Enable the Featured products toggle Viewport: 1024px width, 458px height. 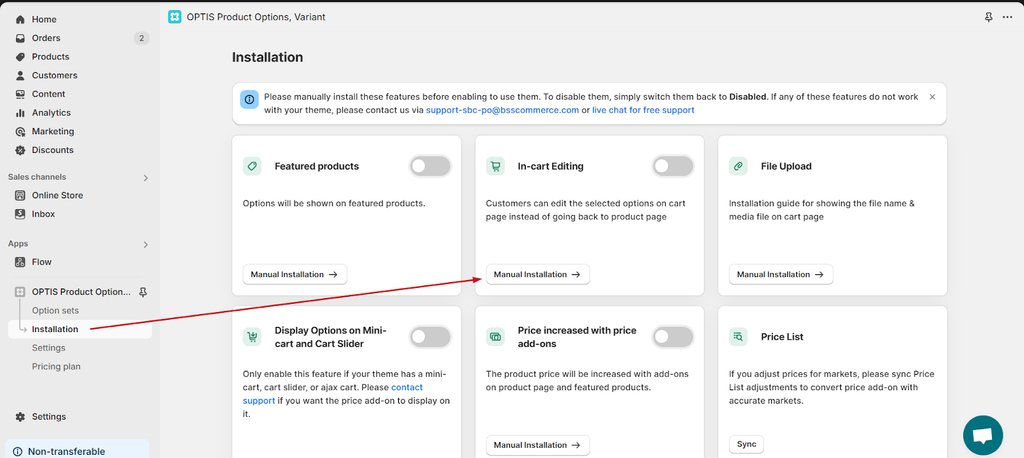(x=430, y=166)
